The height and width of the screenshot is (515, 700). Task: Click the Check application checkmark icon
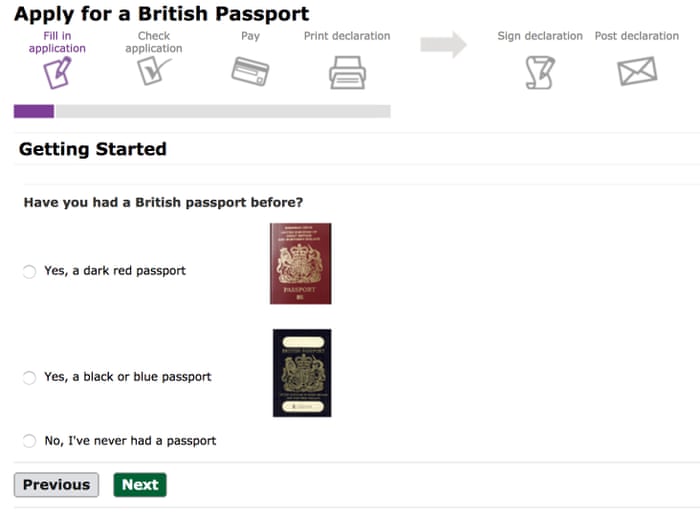154,71
